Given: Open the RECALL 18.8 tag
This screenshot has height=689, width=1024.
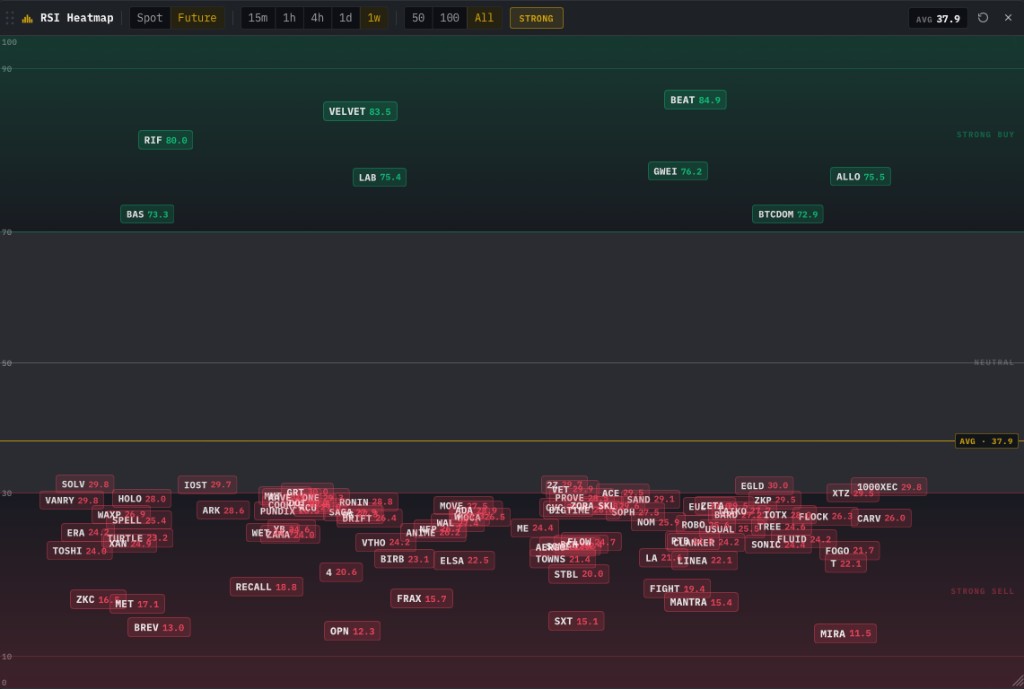Looking at the screenshot, I should coord(266,586).
